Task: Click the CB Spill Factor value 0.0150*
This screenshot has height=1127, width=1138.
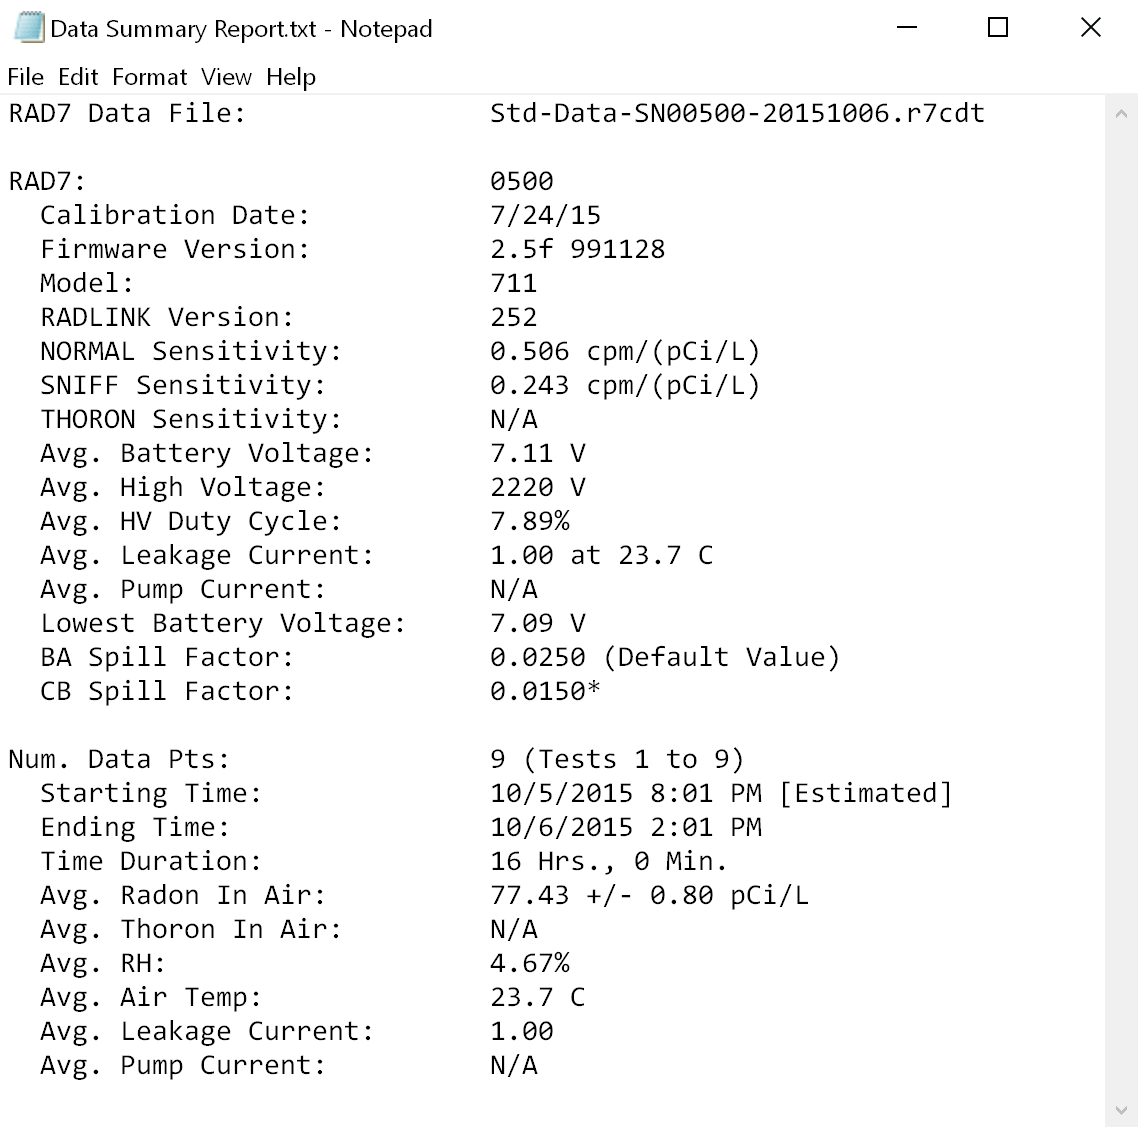Action: (544, 692)
